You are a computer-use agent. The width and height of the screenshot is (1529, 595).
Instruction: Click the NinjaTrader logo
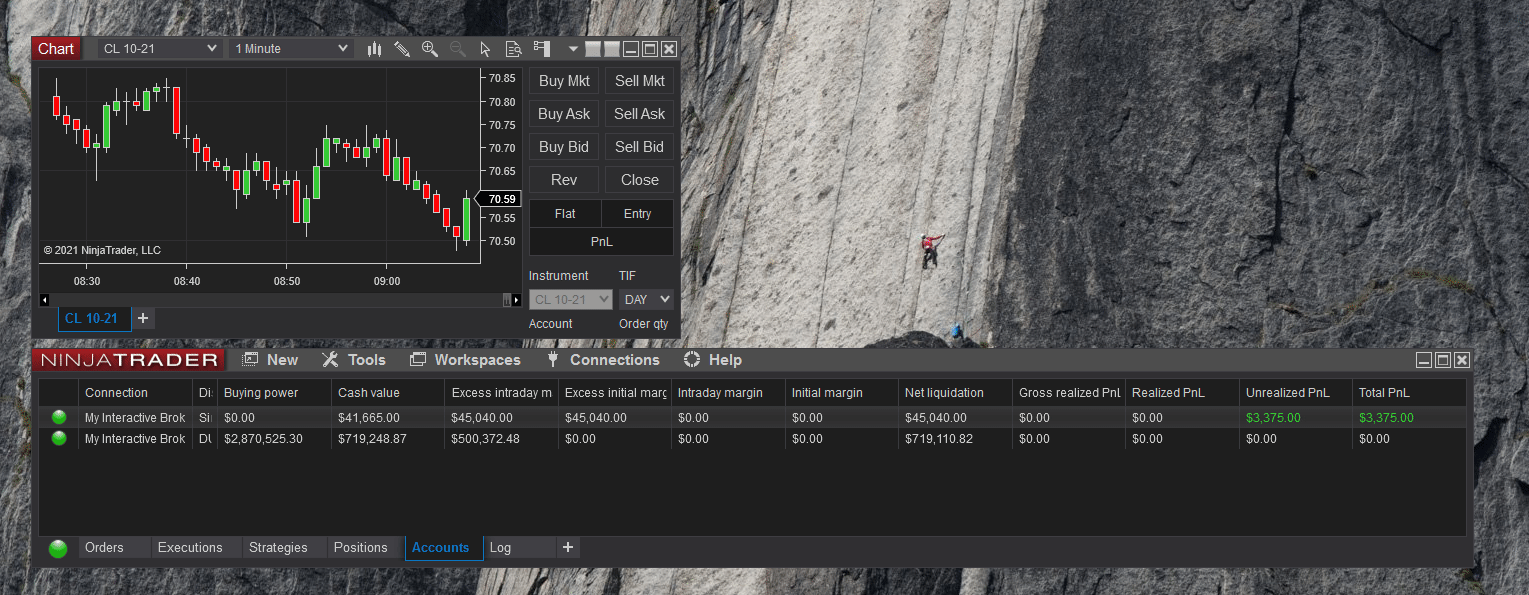click(128, 360)
